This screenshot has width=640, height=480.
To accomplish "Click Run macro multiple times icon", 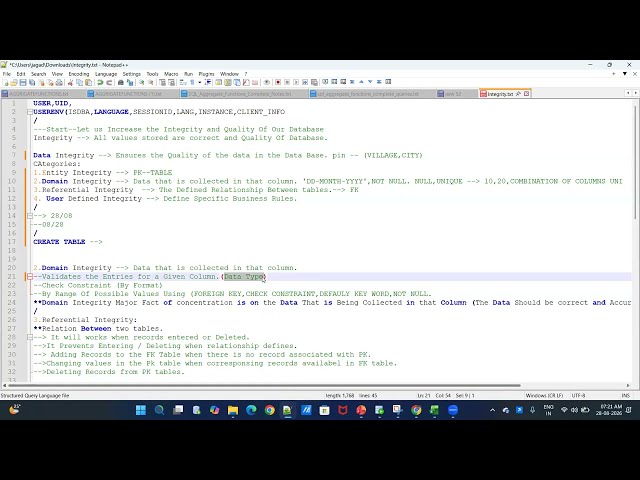I will pyautogui.click(x=305, y=82).
